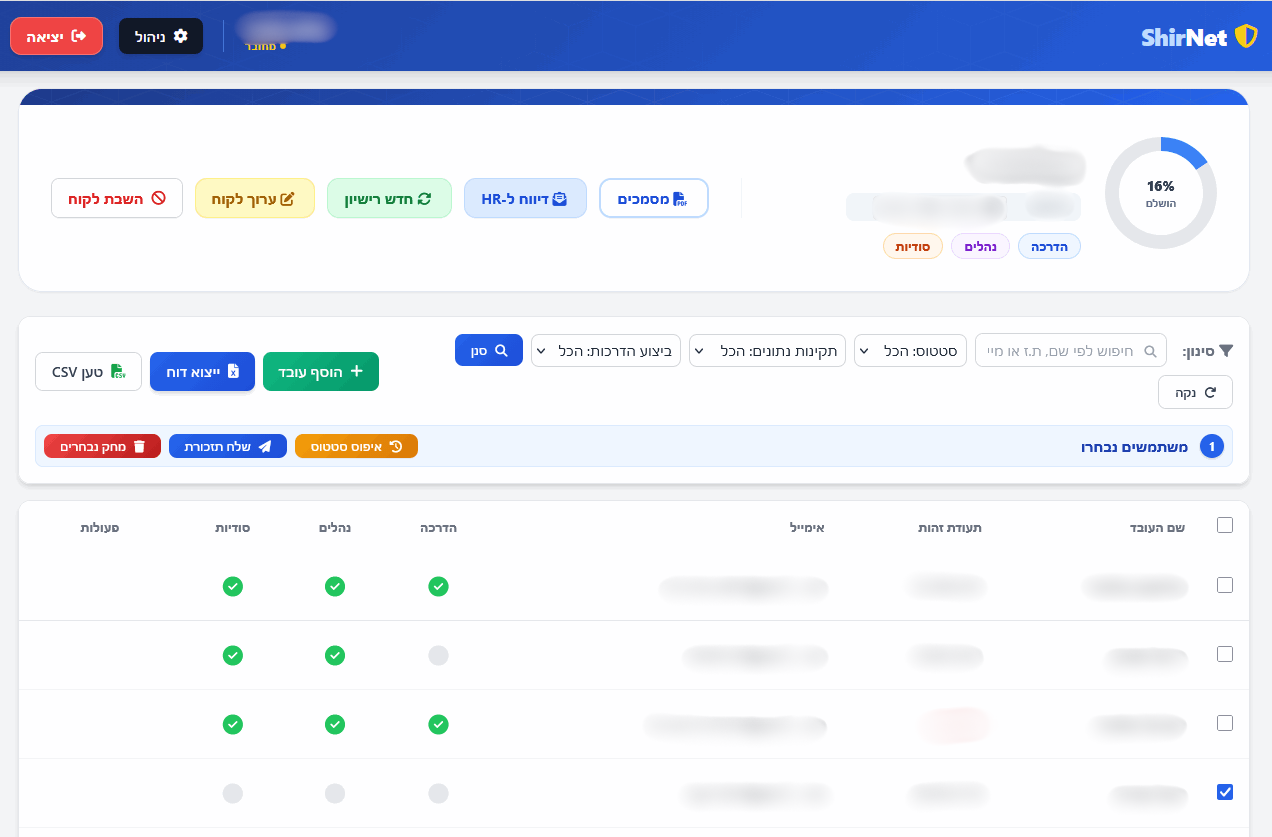Open the ביצוע הדרכות: הכל dropdown

[606, 351]
